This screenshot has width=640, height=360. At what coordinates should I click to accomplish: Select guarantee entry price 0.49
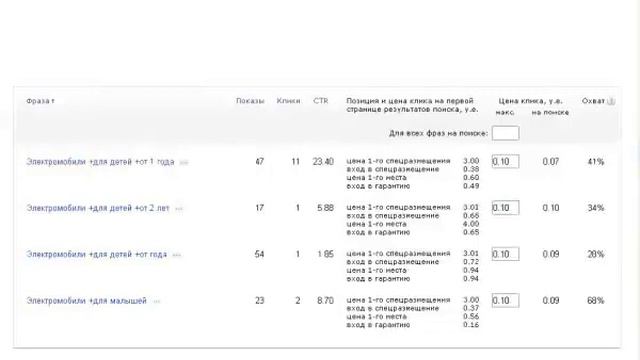pyautogui.click(x=471, y=186)
